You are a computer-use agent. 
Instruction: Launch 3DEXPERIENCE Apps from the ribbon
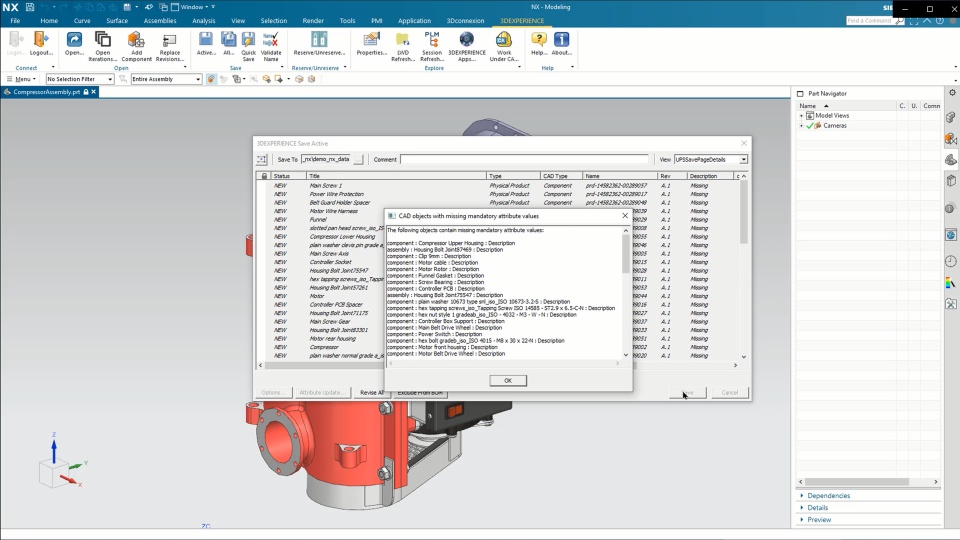467,46
